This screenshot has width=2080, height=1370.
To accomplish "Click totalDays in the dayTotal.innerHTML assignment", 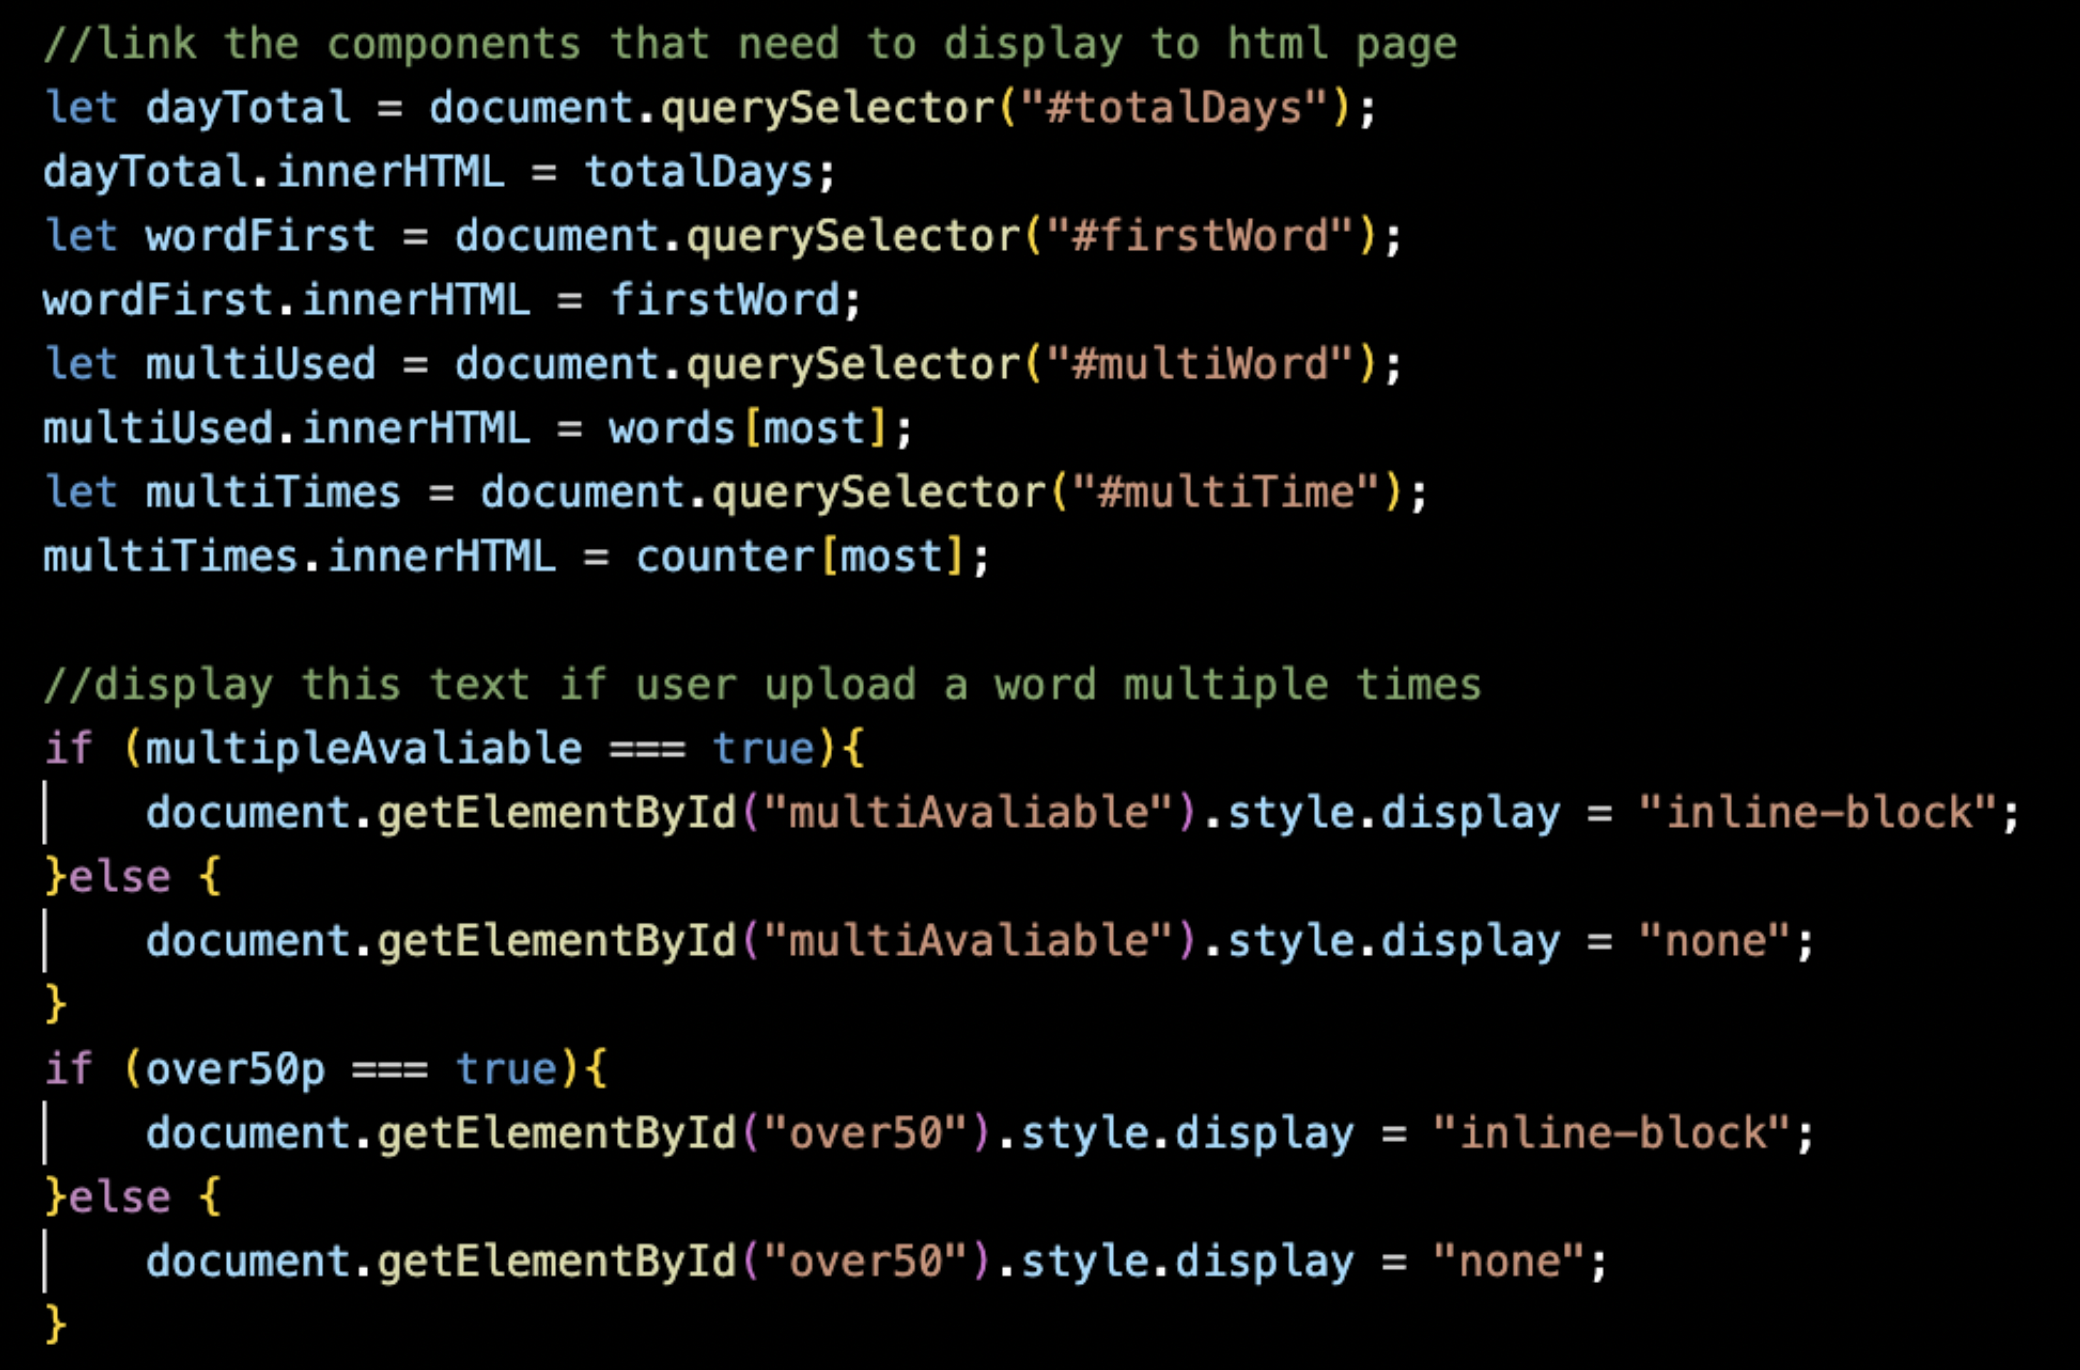I will pos(699,172).
